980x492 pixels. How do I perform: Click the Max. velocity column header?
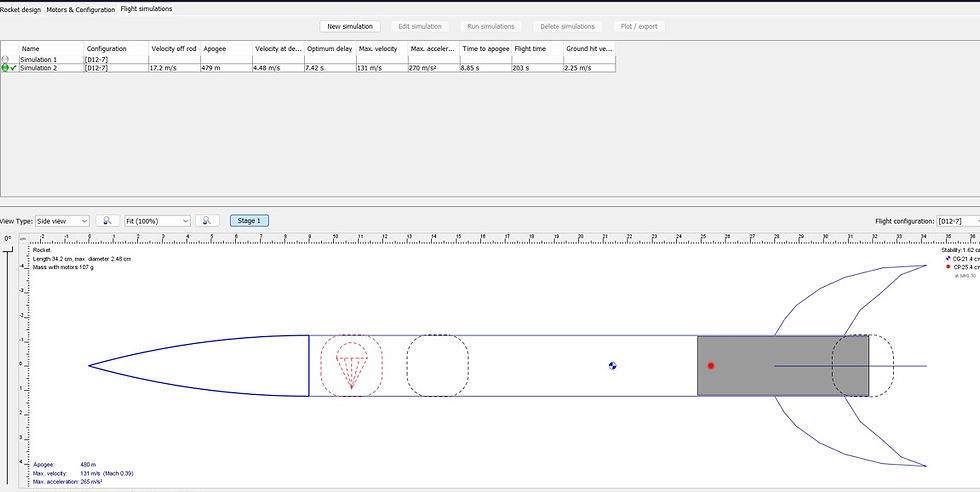(x=382, y=48)
